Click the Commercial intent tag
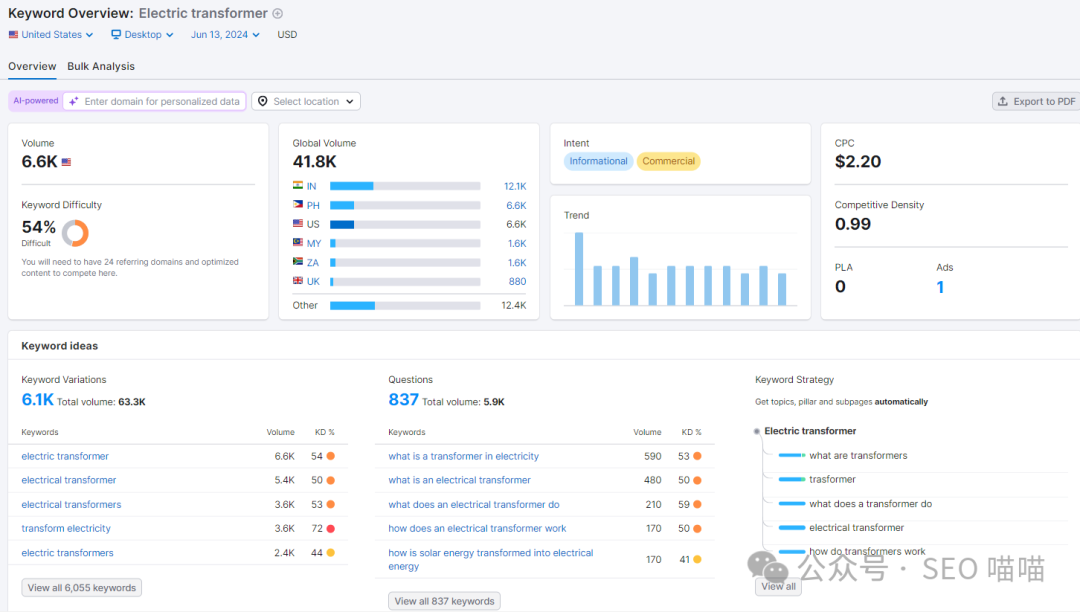 [668, 161]
